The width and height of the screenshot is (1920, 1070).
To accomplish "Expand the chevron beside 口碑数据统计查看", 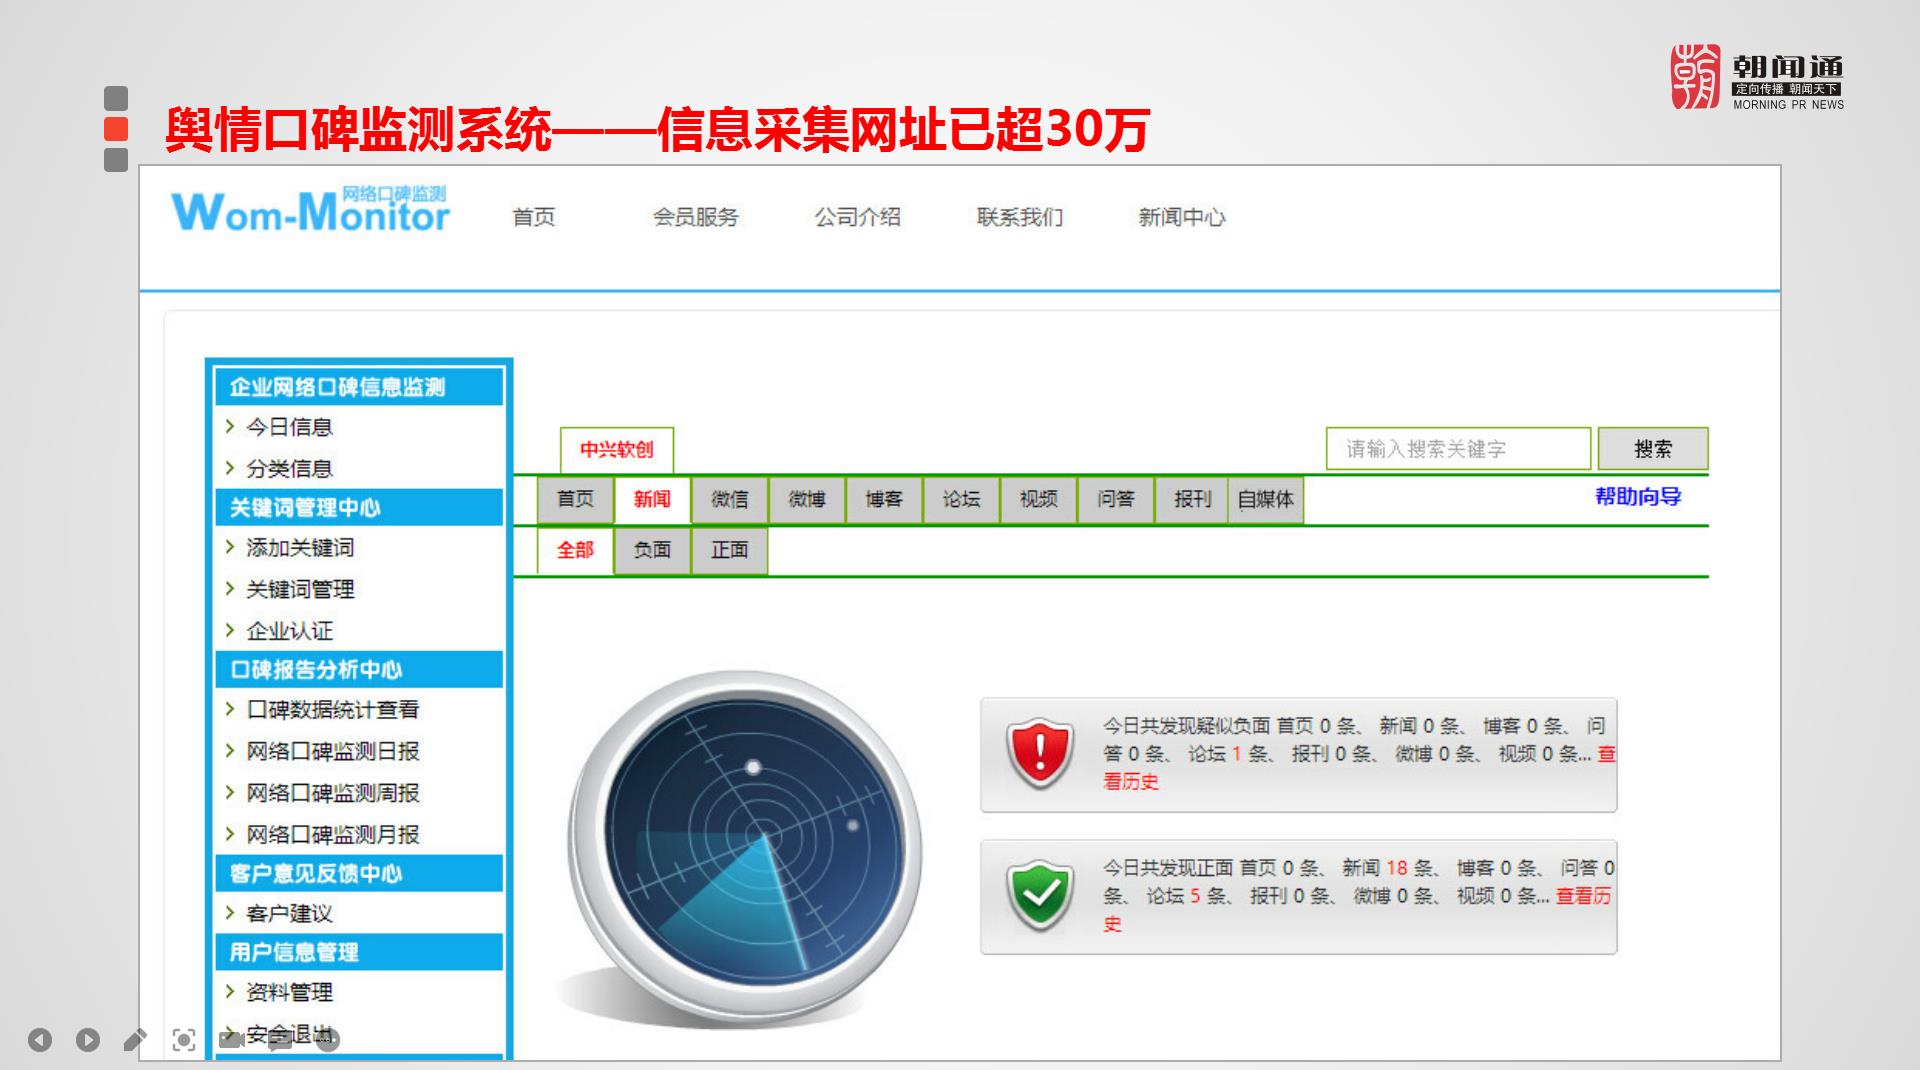I will click(230, 709).
